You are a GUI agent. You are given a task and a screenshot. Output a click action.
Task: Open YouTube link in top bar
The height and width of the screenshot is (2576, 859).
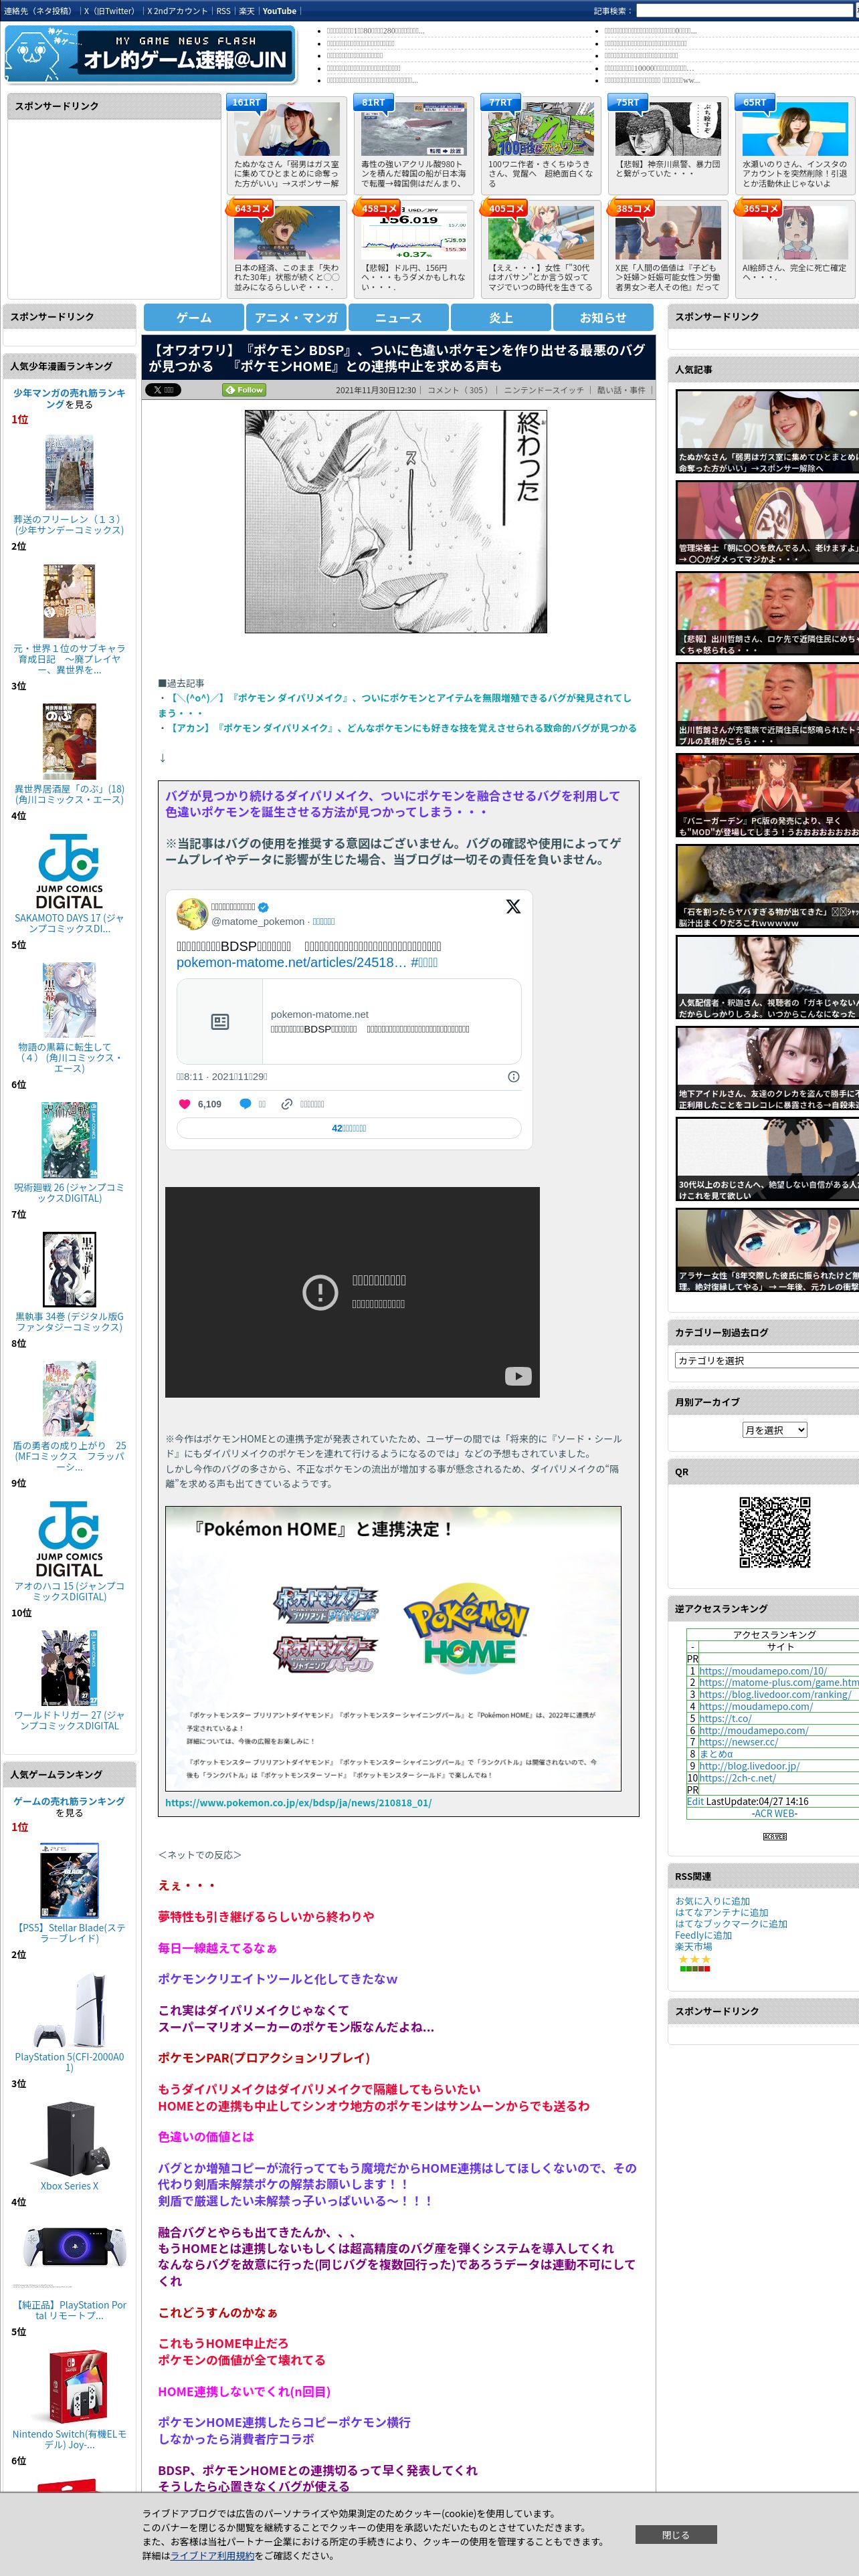point(279,11)
